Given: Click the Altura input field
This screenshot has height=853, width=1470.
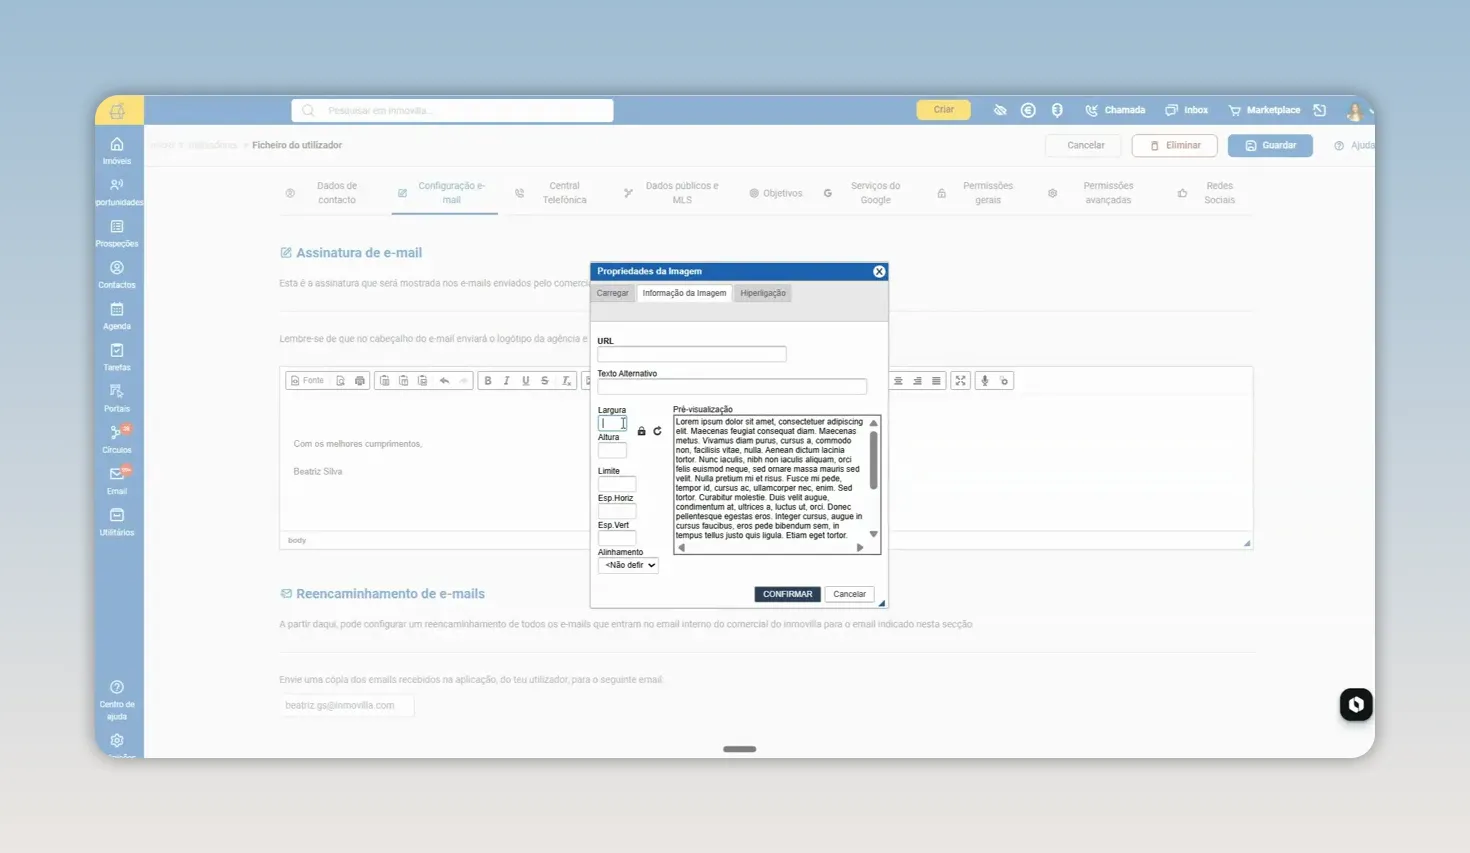Looking at the screenshot, I should [x=612, y=450].
